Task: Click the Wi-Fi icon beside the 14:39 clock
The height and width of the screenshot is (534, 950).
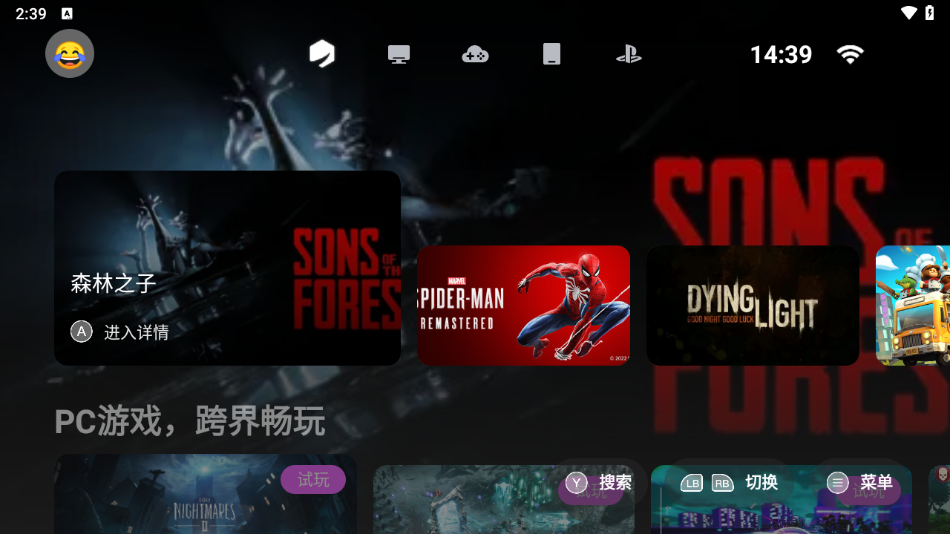Action: [850, 54]
